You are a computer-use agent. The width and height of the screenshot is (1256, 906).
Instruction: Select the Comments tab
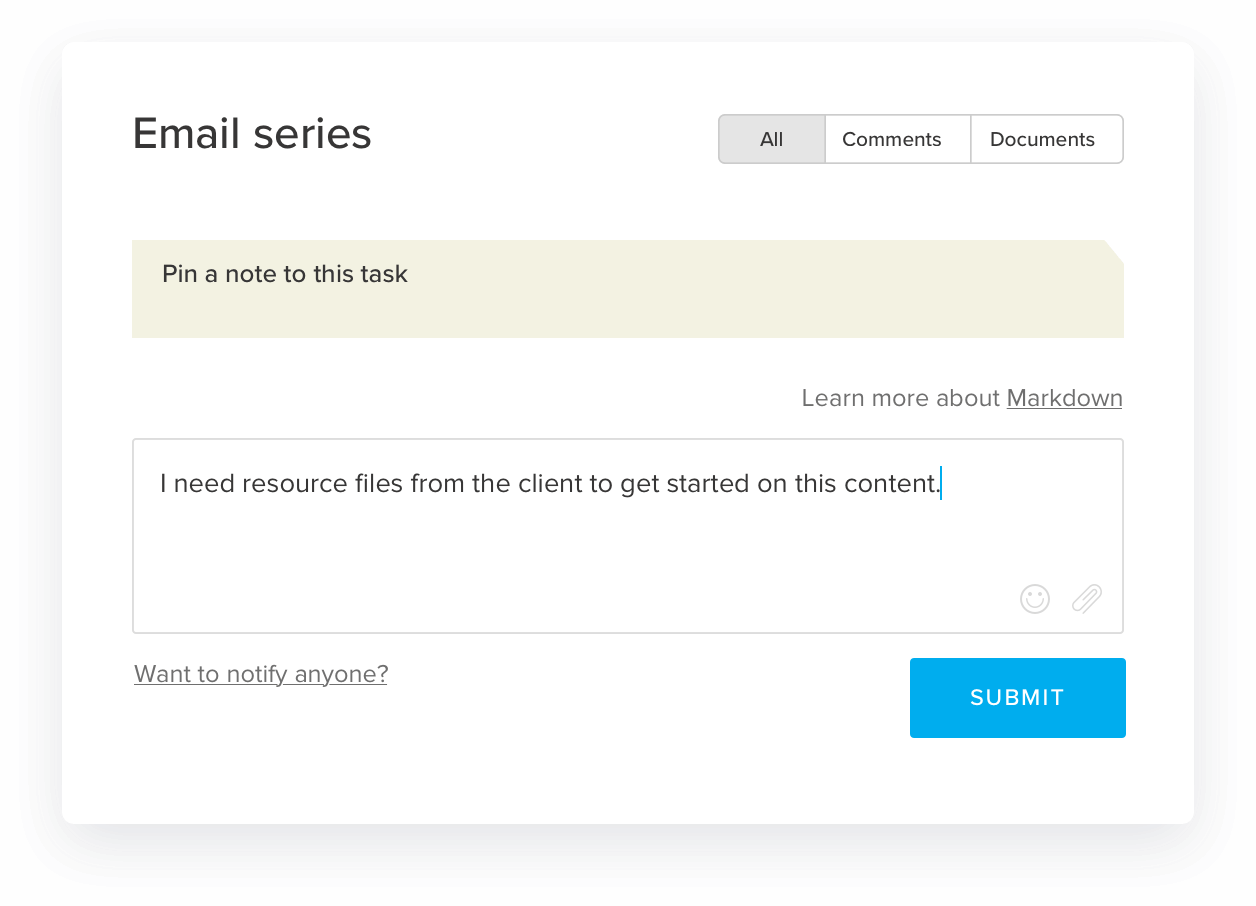pos(891,139)
